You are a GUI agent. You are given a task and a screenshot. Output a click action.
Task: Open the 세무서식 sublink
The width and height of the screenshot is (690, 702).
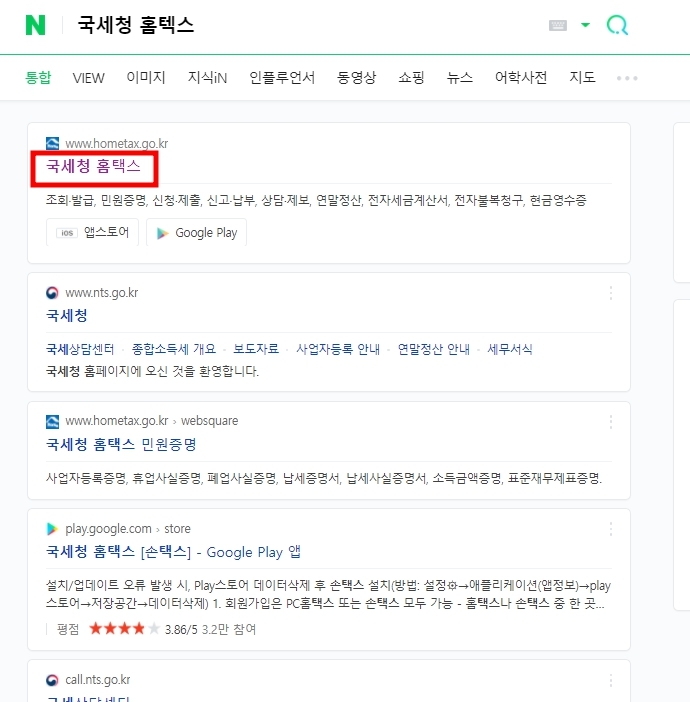tap(510, 349)
